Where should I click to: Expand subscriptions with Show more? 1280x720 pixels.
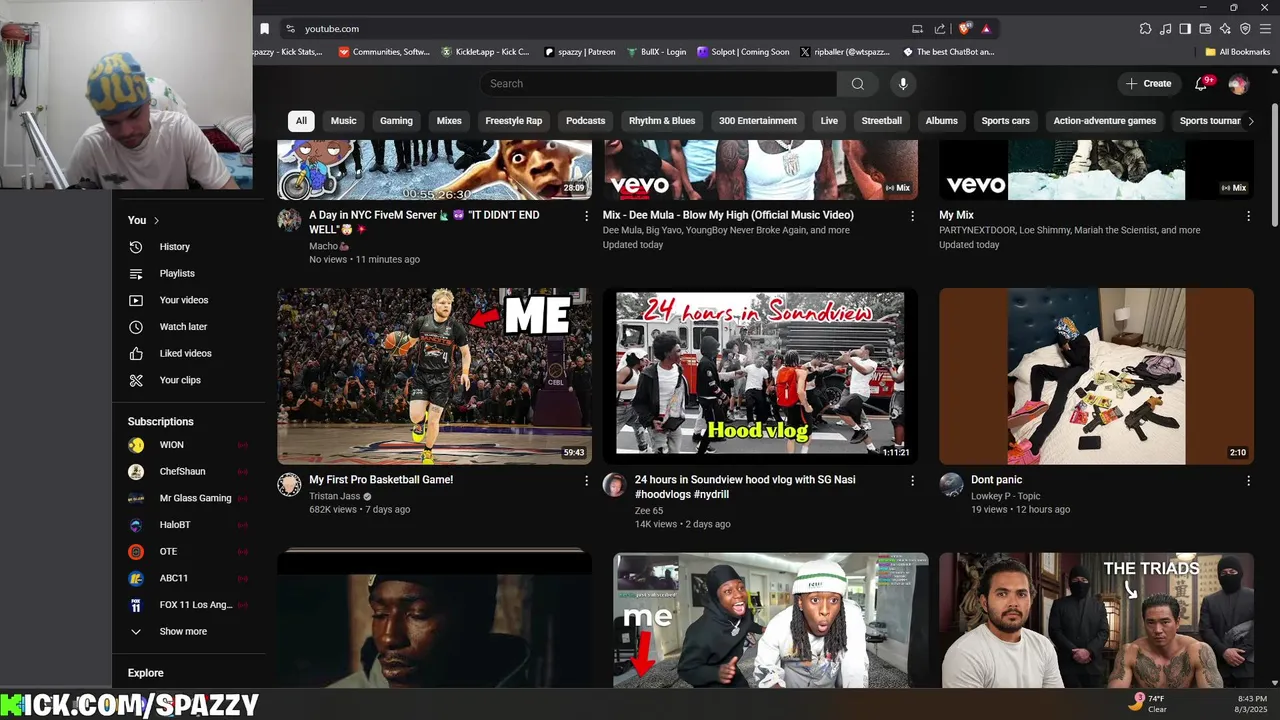(183, 631)
